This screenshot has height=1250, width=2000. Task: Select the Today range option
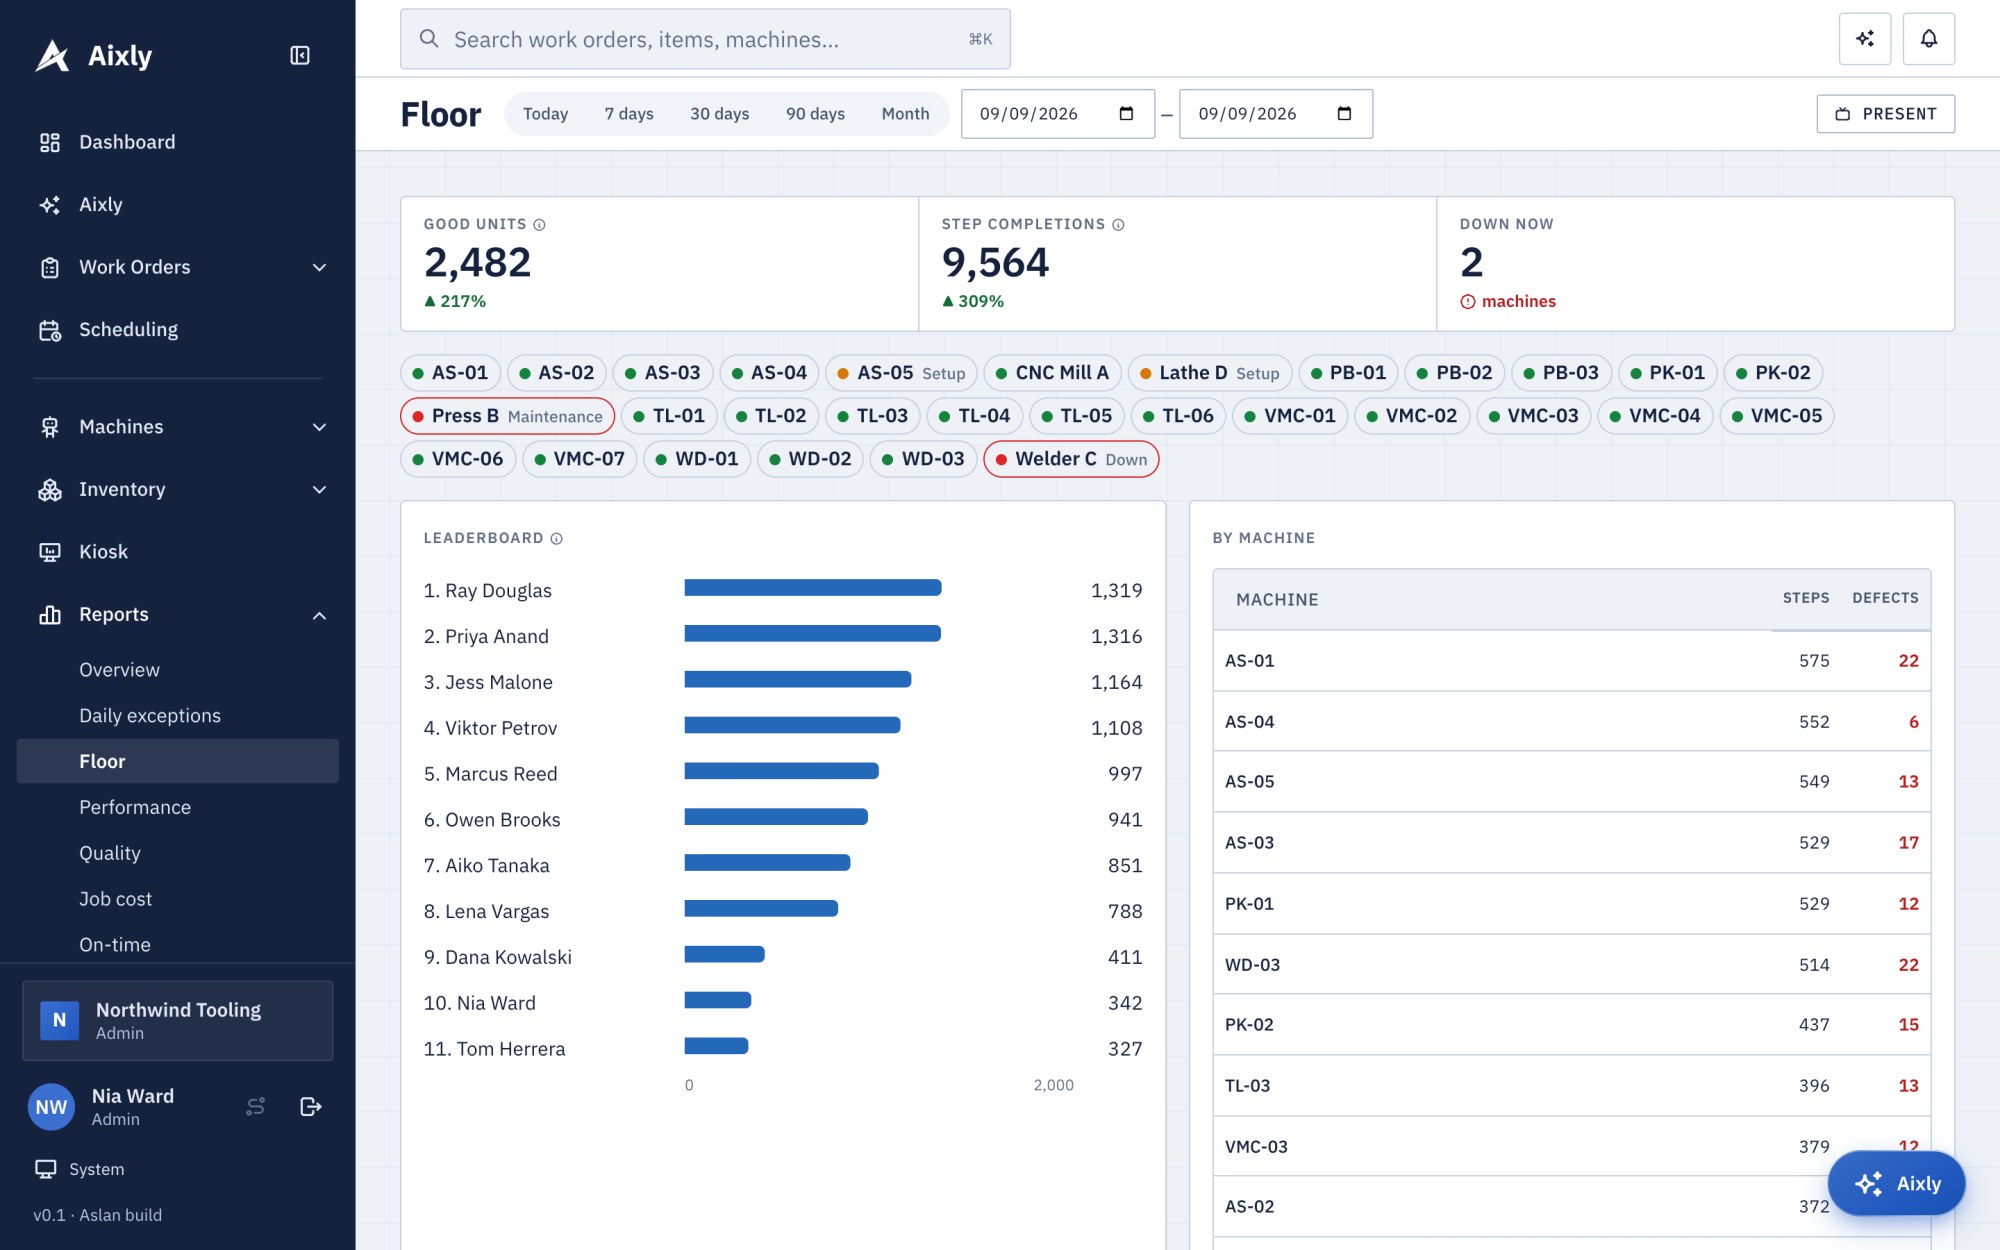(x=545, y=114)
